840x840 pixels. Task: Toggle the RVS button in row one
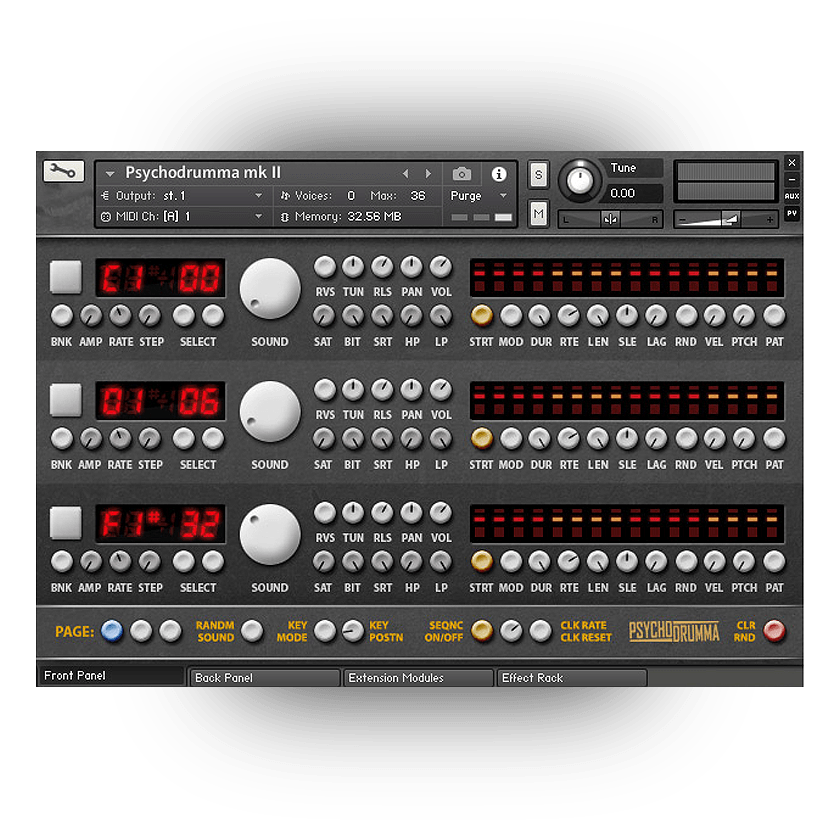(x=325, y=267)
